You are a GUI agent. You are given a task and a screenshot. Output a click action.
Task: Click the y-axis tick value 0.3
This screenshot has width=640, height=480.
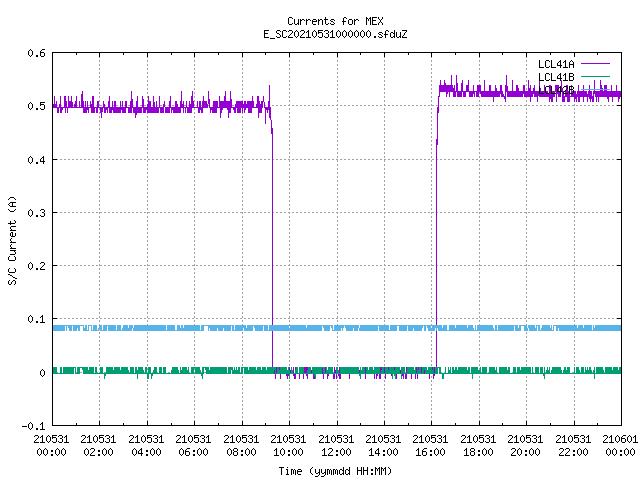(36, 213)
